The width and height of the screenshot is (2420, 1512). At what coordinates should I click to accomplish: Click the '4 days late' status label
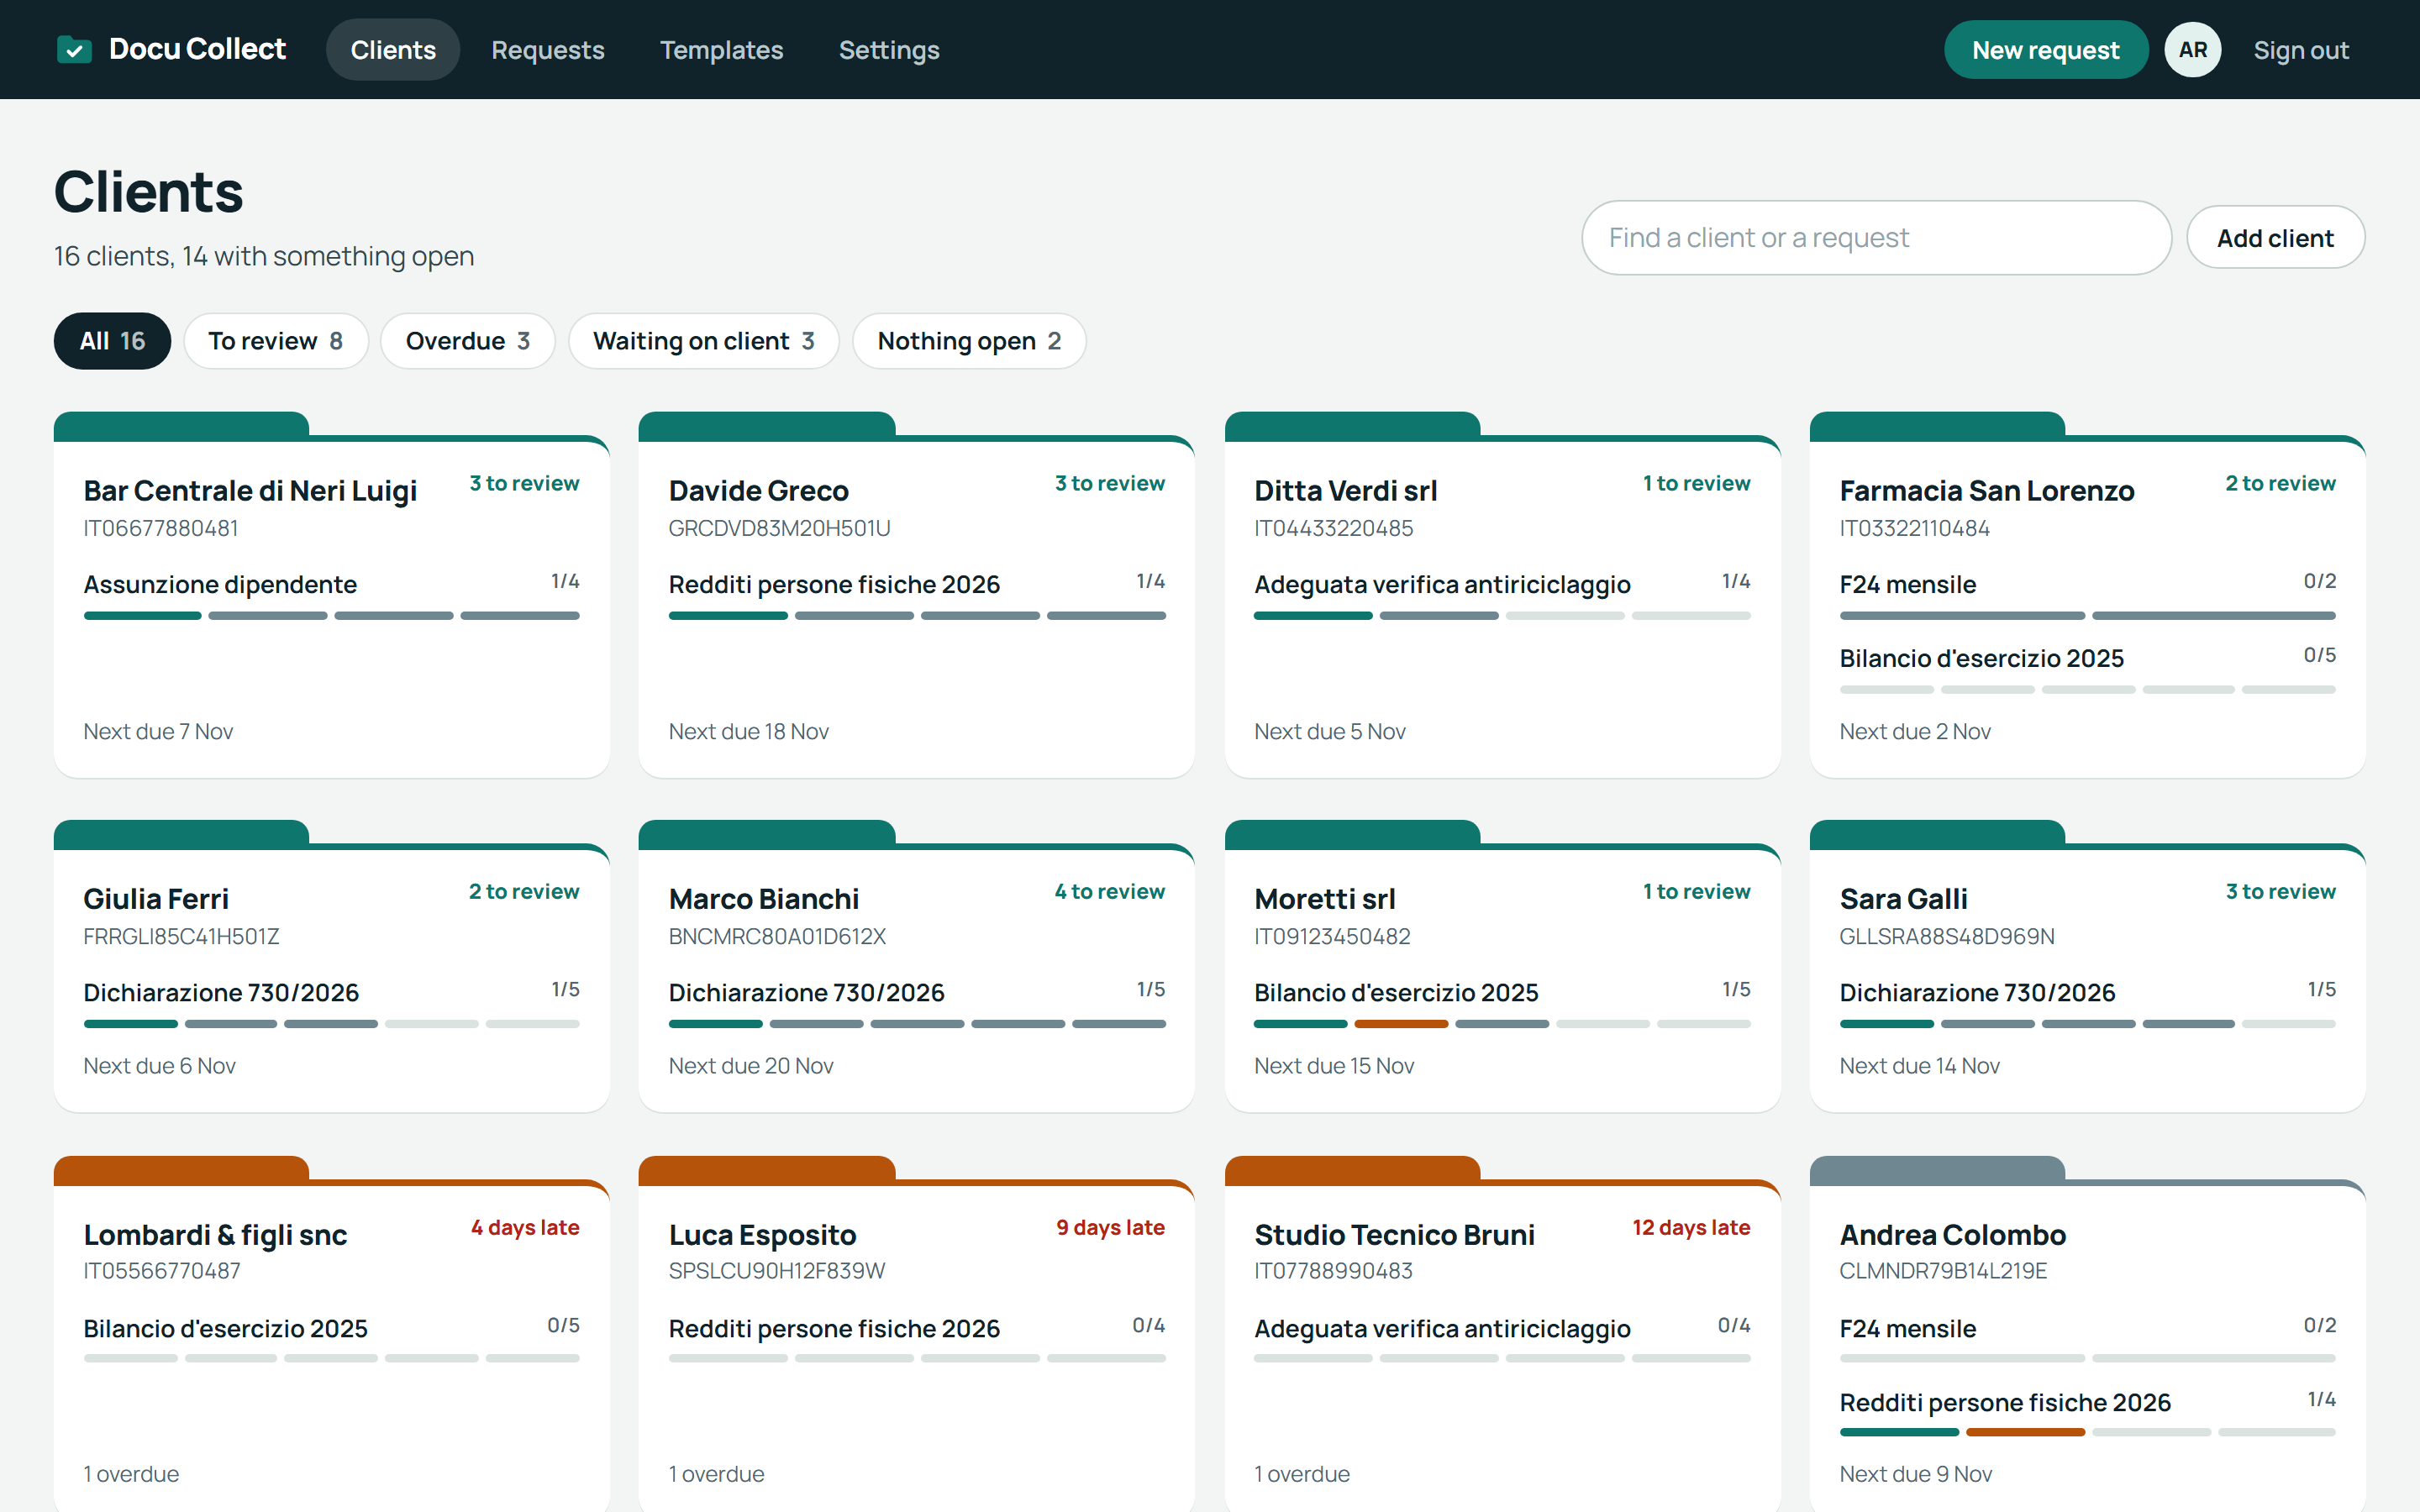pyautogui.click(x=525, y=1227)
